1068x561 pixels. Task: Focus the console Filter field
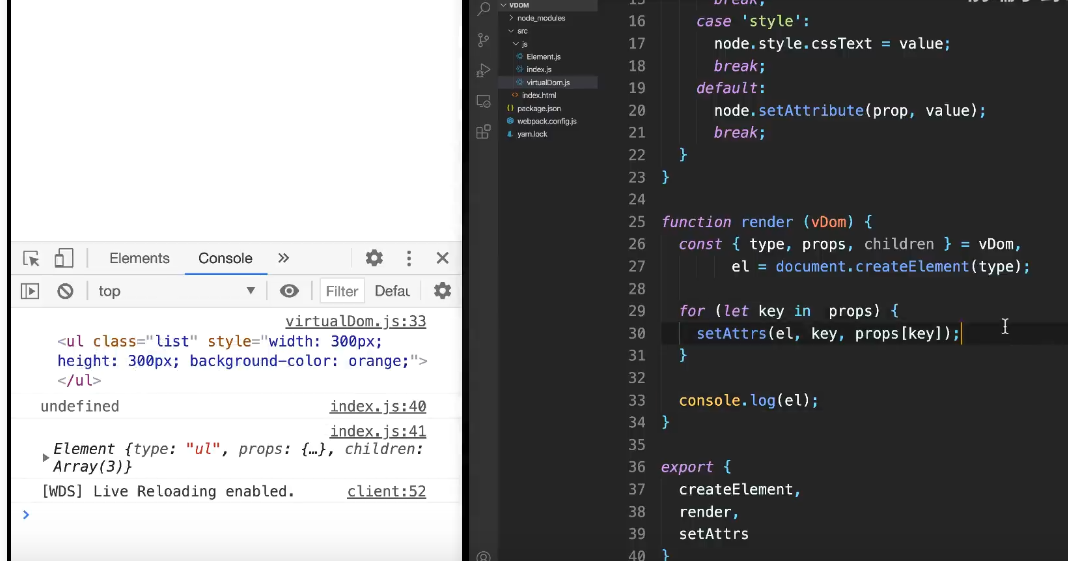pyautogui.click(x=342, y=291)
